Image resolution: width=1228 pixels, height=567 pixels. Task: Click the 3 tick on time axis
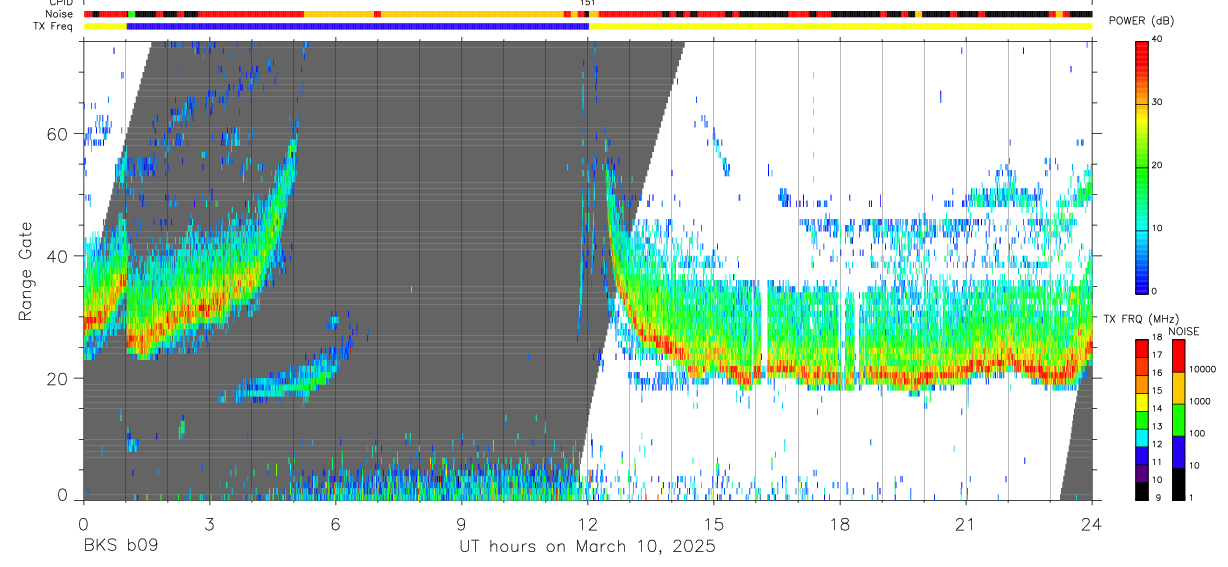click(x=209, y=523)
